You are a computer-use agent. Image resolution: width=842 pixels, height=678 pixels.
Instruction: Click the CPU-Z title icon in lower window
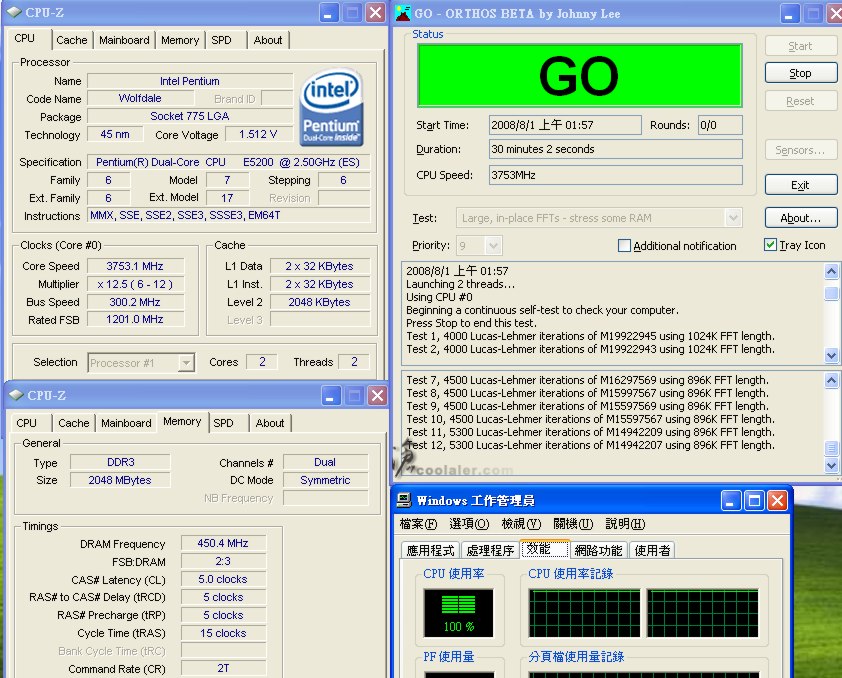click(16, 395)
